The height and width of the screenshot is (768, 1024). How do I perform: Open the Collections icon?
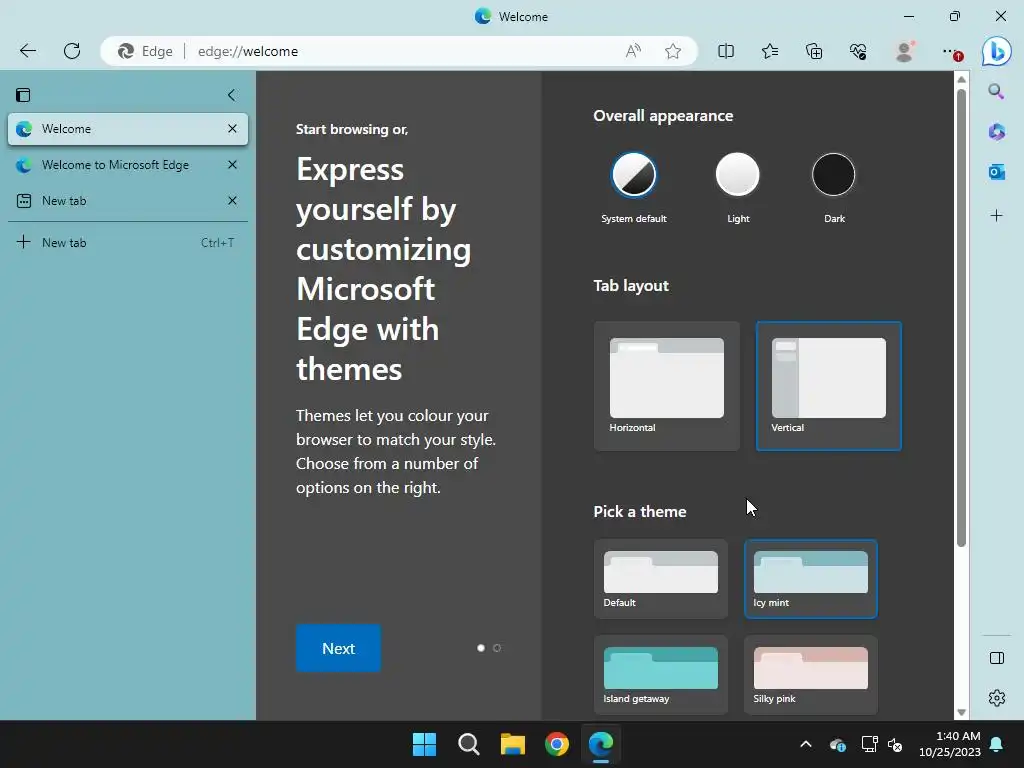(814, 51)
